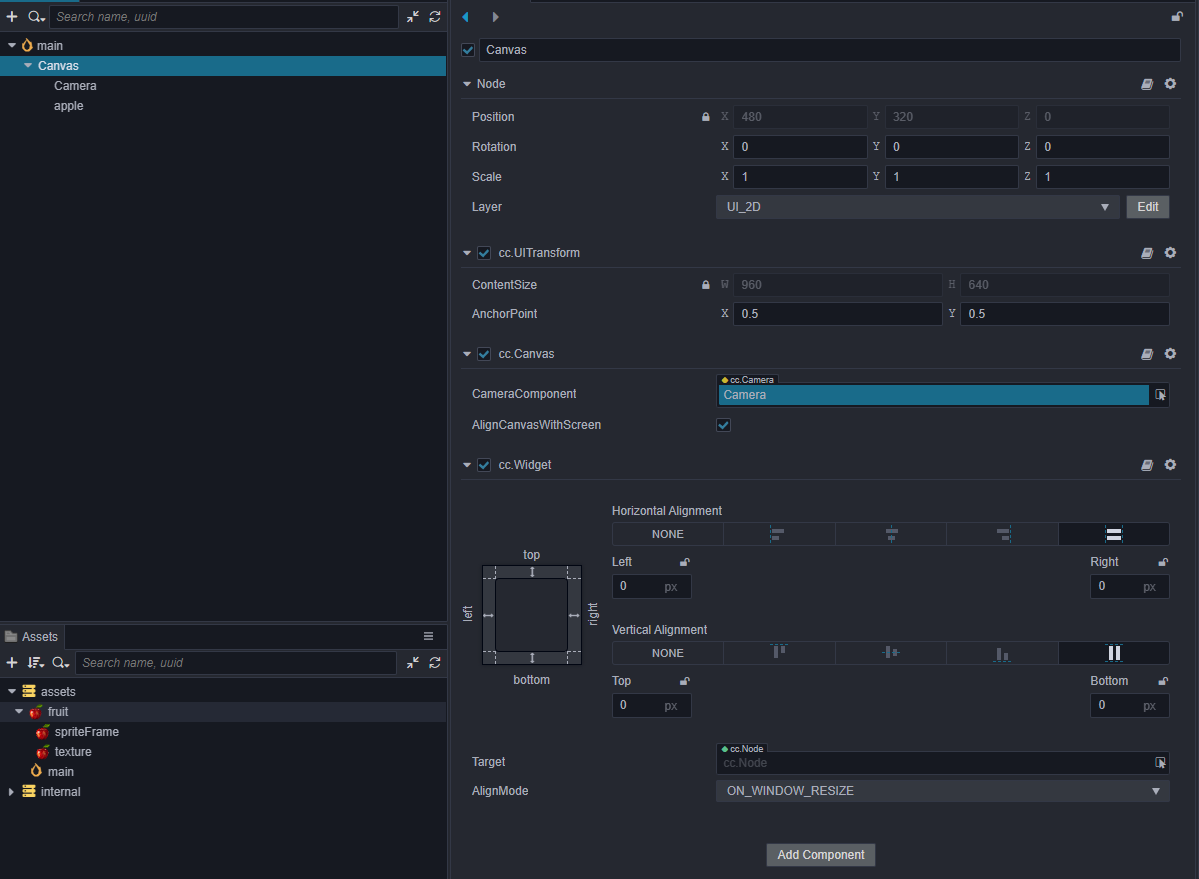1199x879 pixels.
Task: Open the Layer UI_2D dropdown
Action: click(x=918, y=207)
